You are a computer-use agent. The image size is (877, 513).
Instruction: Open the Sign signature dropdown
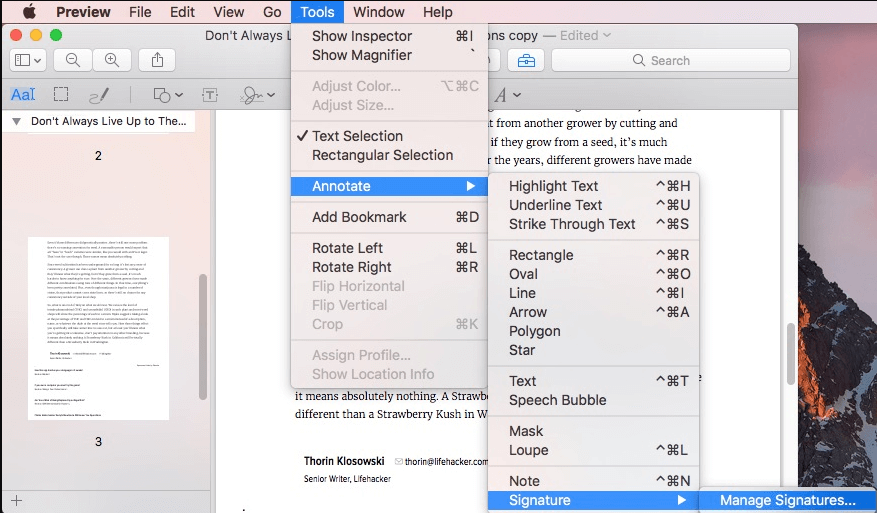(257, 95)
